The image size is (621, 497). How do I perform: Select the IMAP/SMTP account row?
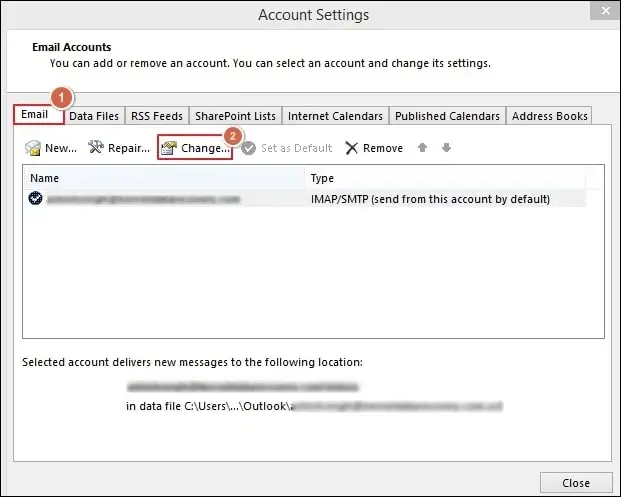tap(430, 199)
